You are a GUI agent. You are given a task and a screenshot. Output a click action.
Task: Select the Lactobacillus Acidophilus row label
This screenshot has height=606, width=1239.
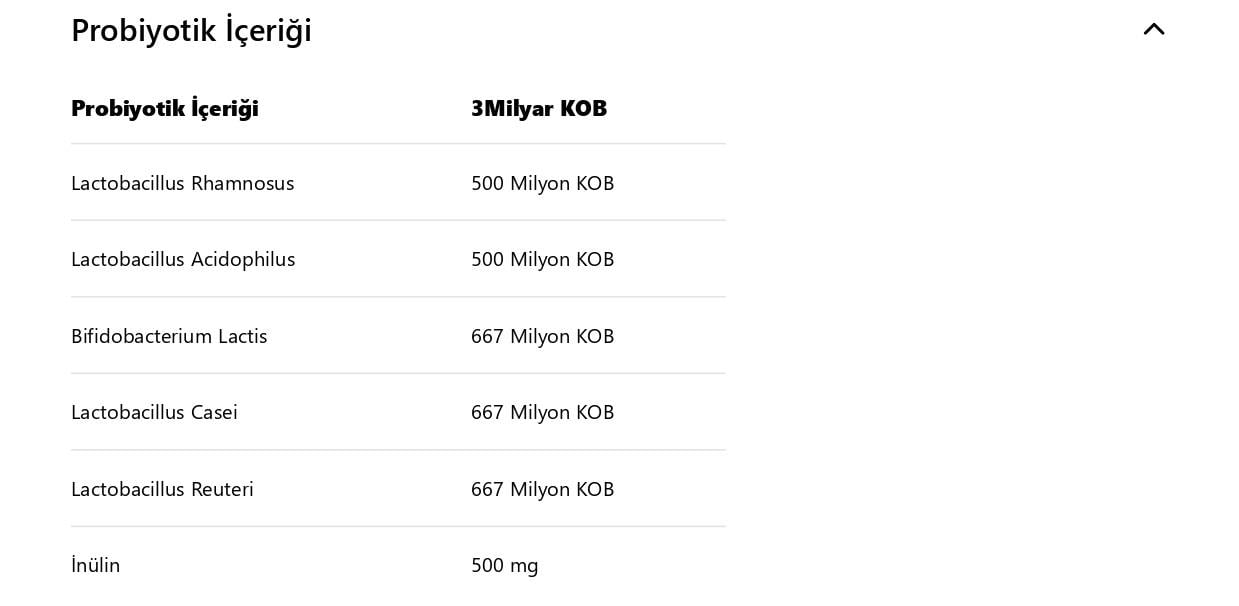tap(183, 259)
